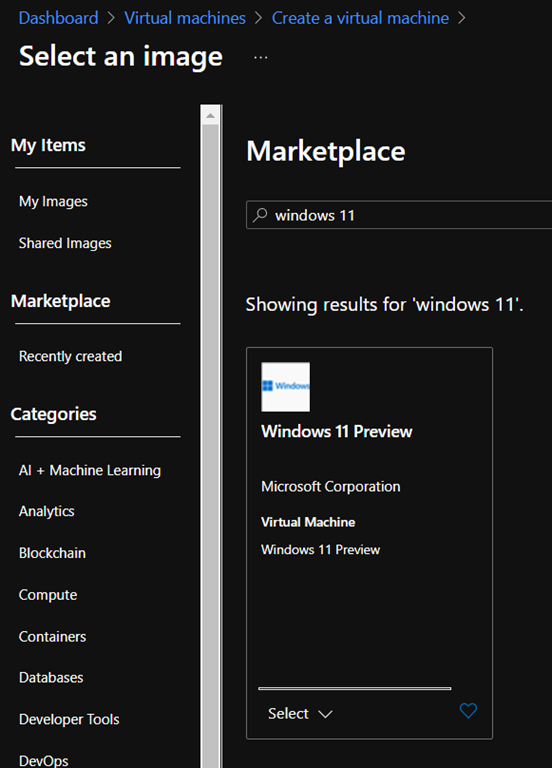Browse the Containers category

52,636
